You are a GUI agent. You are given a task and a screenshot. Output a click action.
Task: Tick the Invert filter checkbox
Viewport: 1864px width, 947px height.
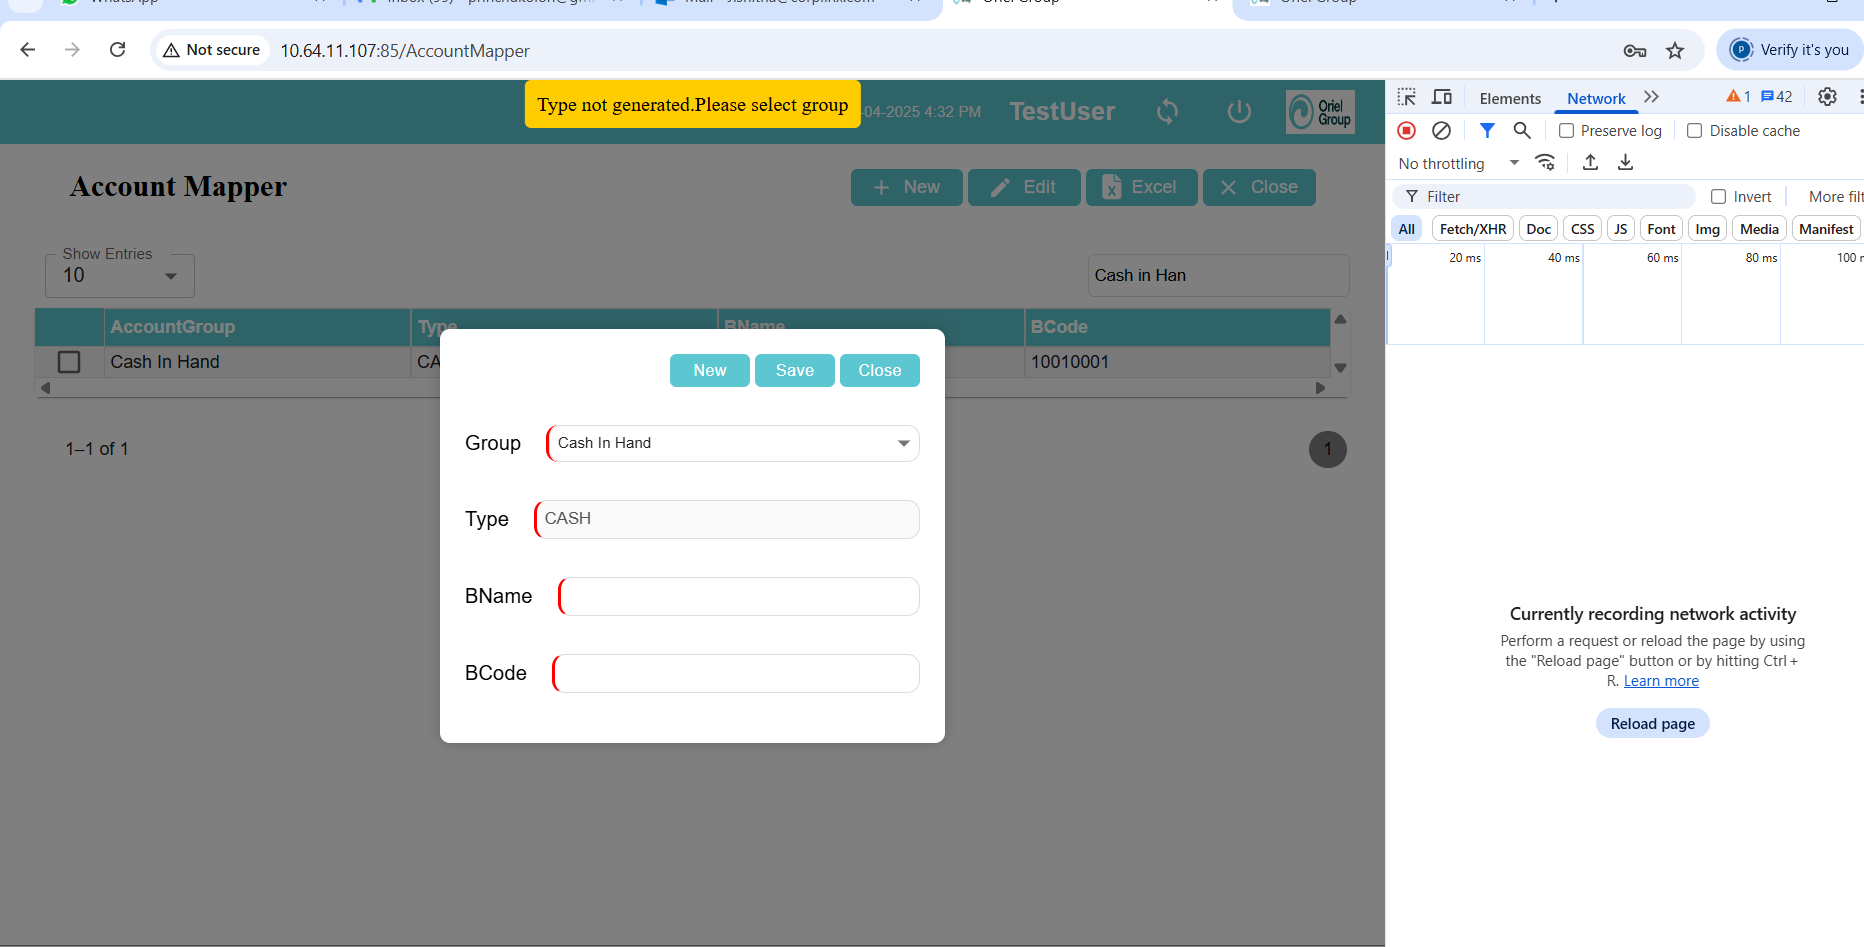[x=1719, y=197]
